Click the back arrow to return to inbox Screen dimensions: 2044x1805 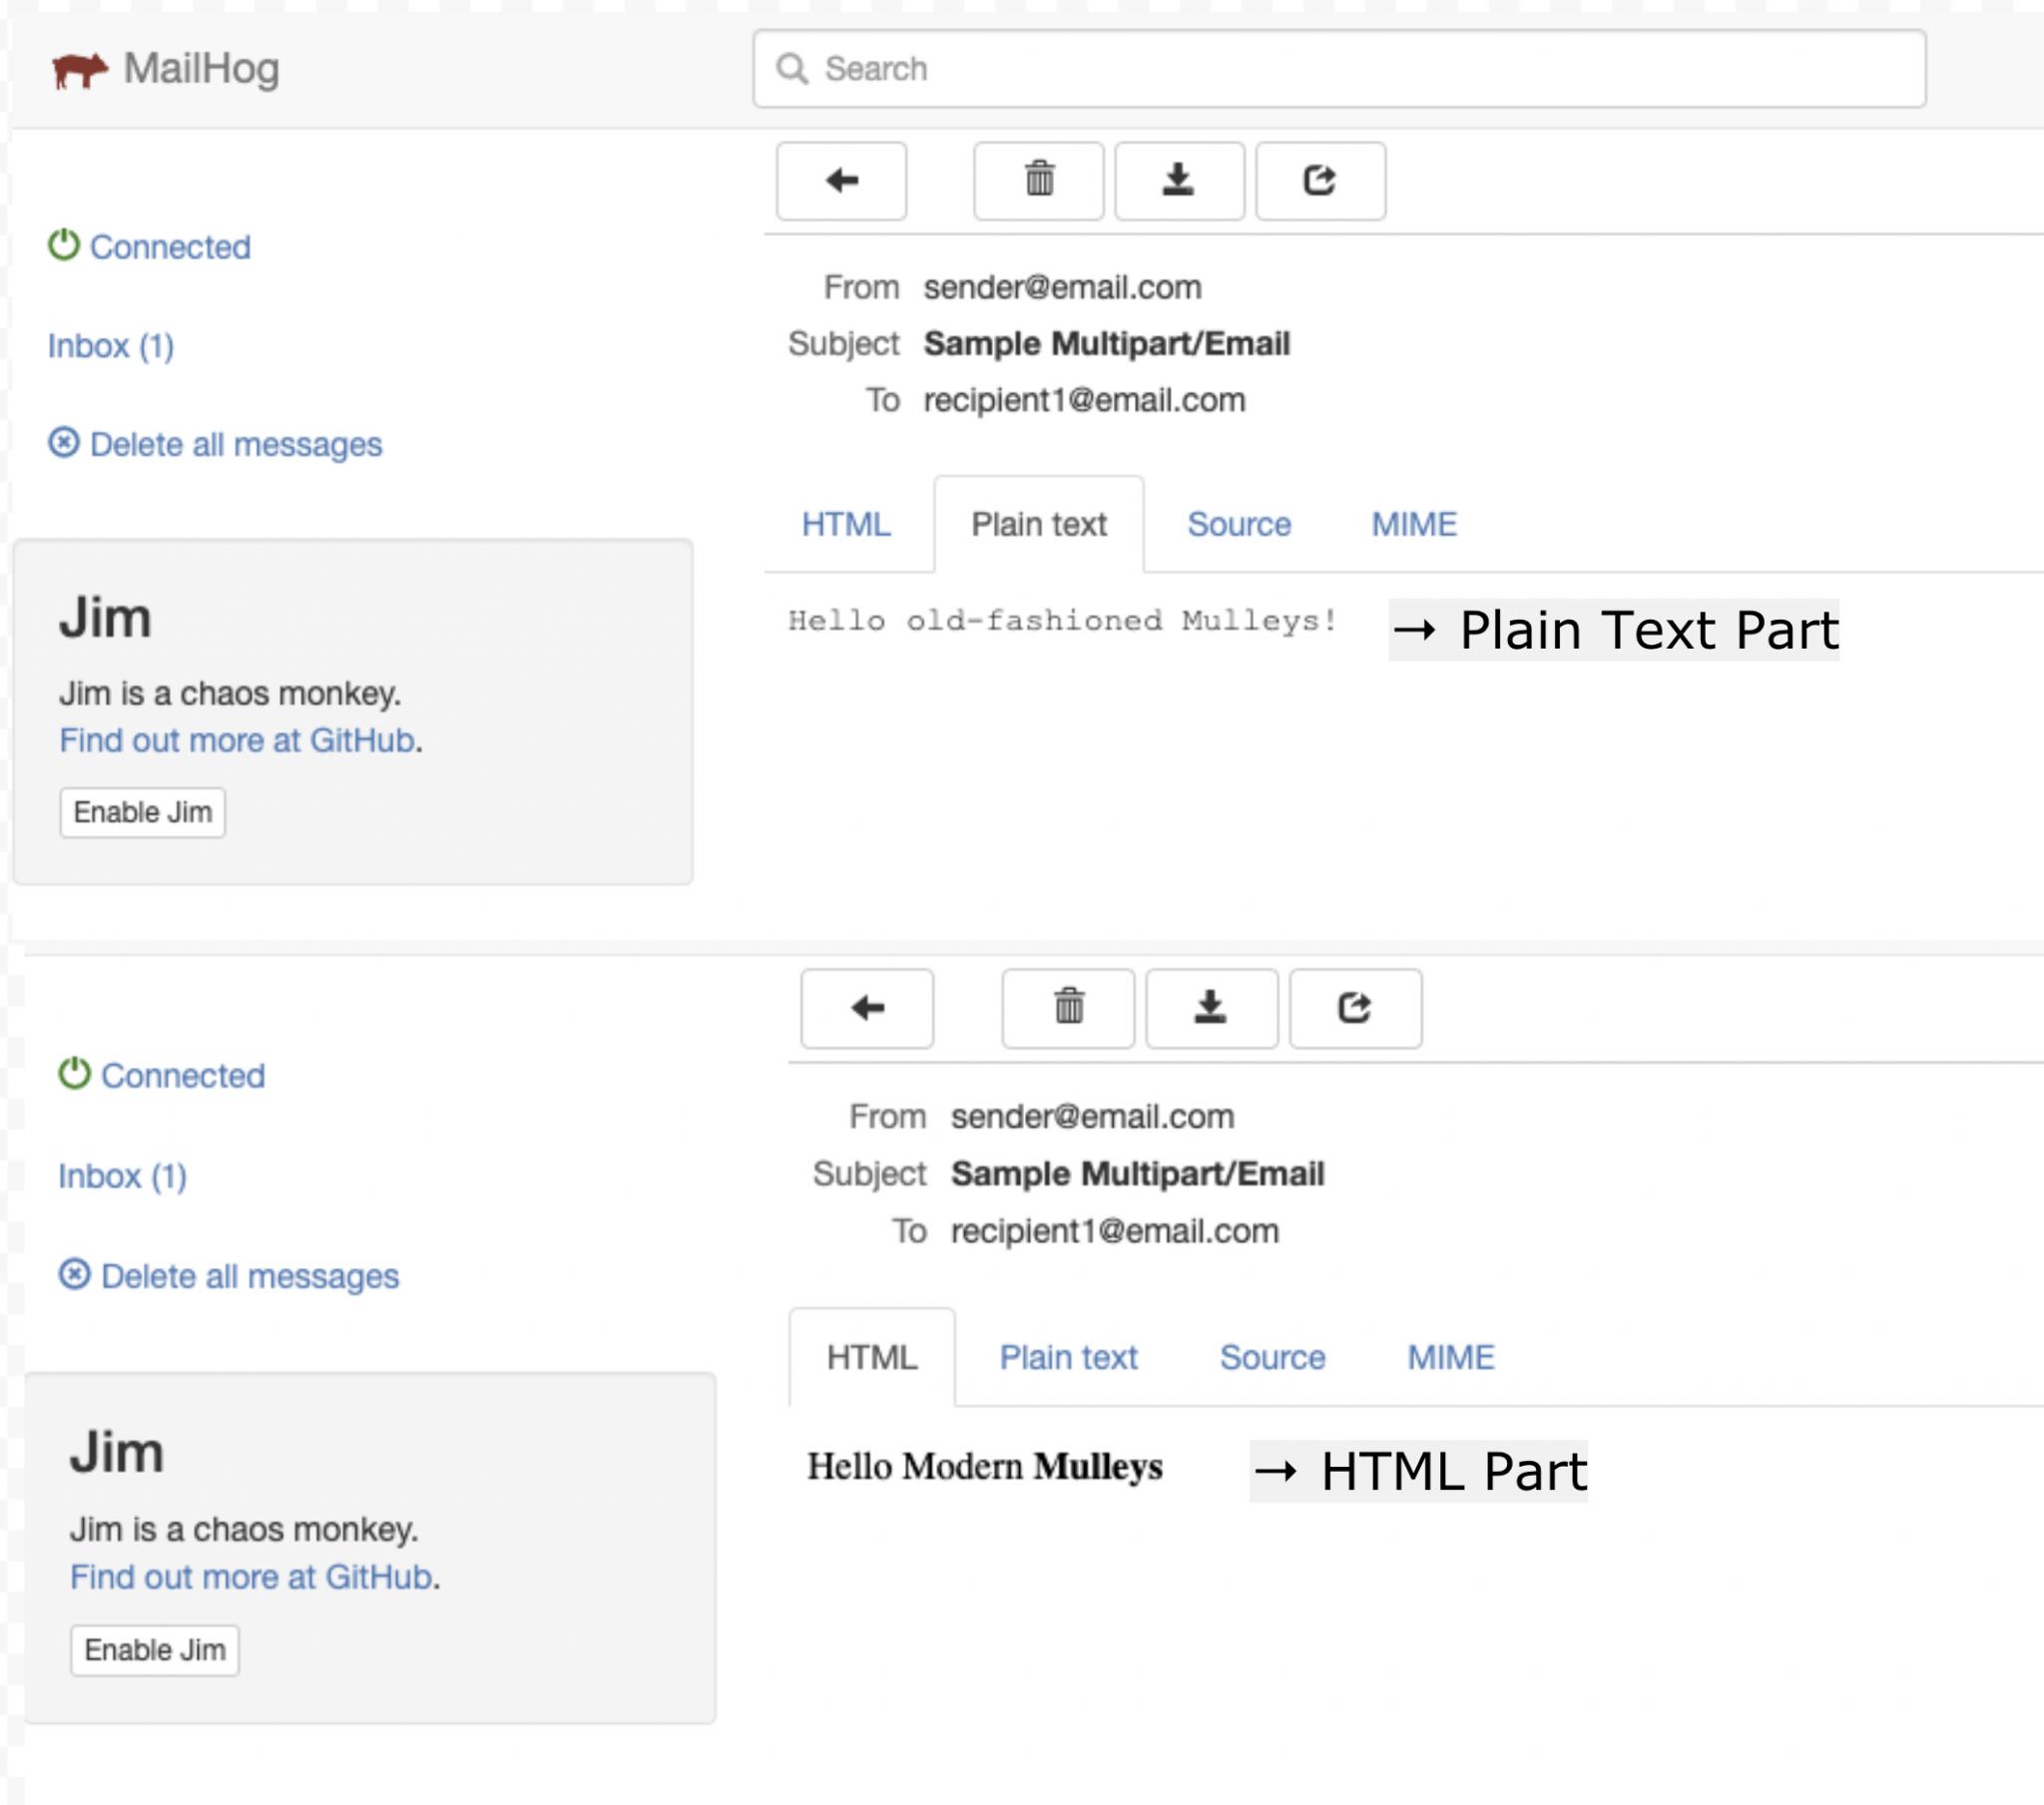[841, 181]
